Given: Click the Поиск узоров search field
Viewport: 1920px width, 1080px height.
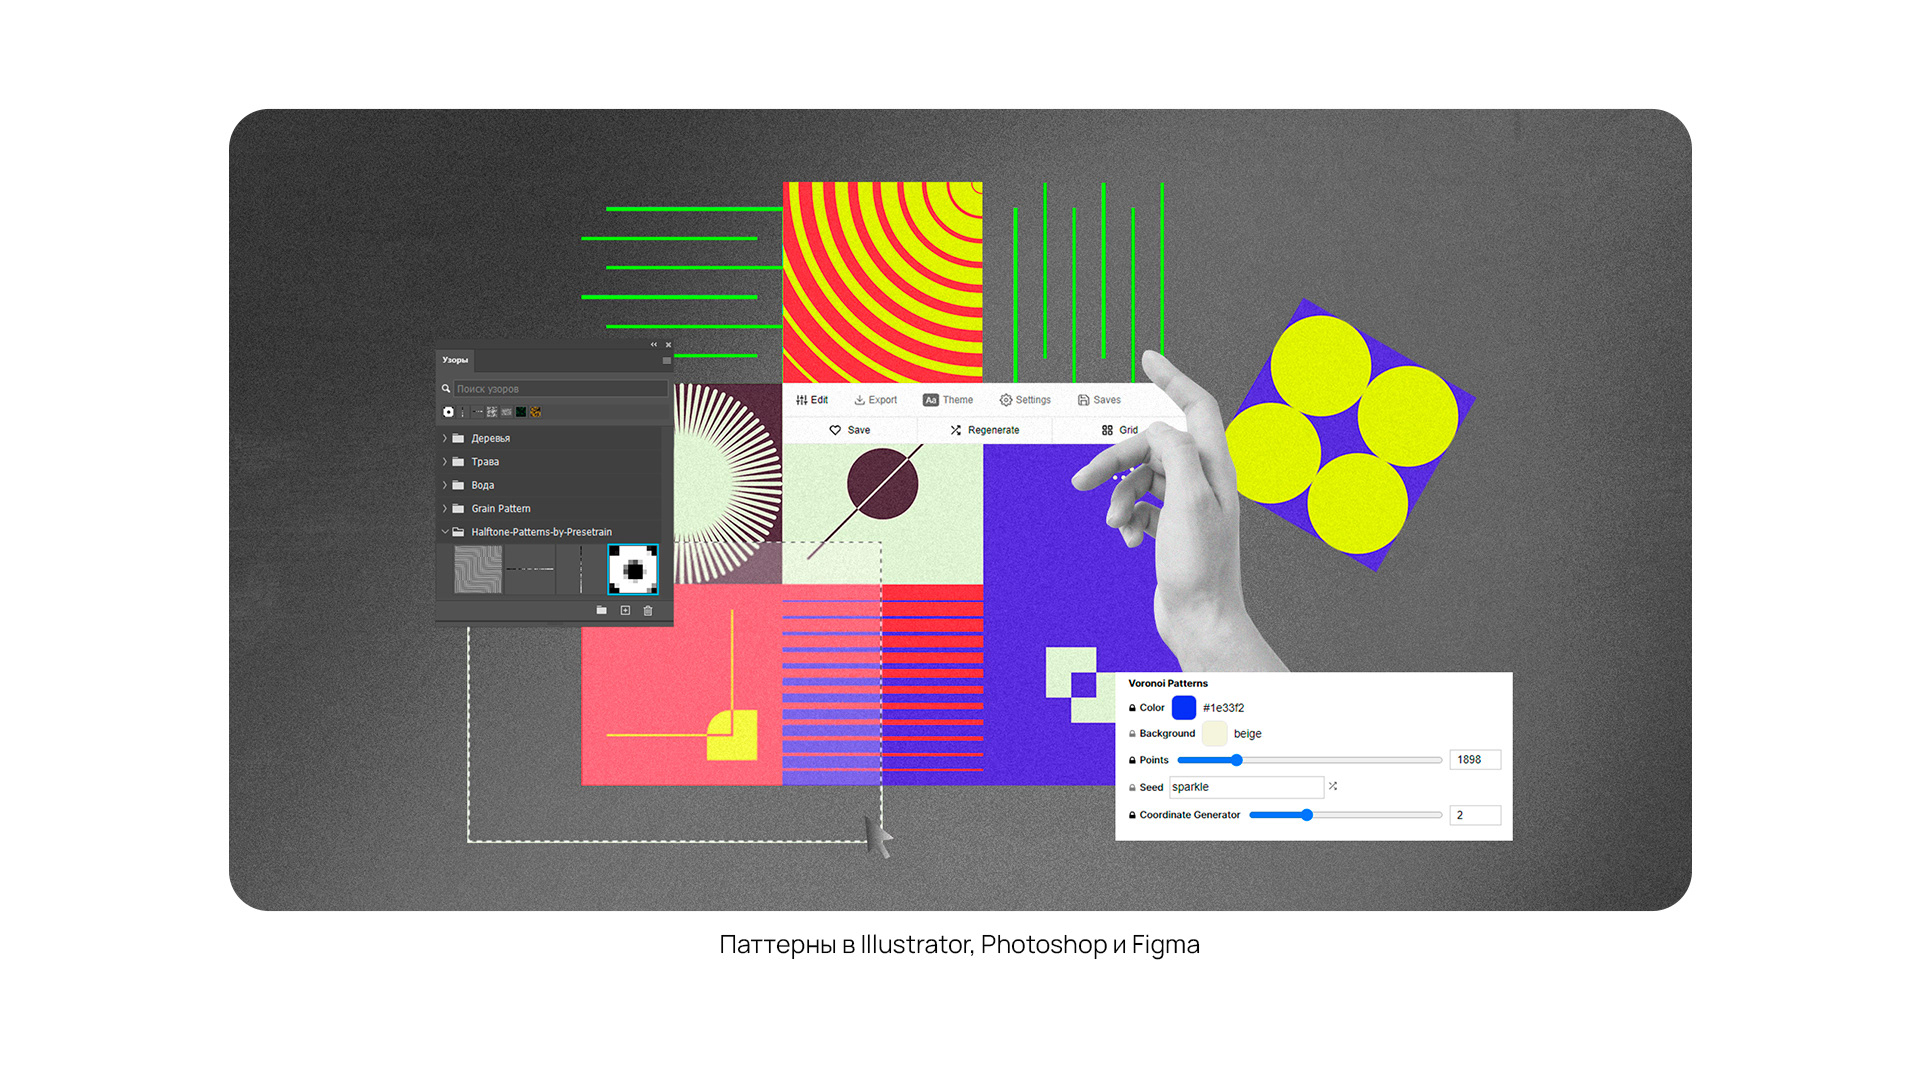Looking at the screenshot, I should [560, 389].
